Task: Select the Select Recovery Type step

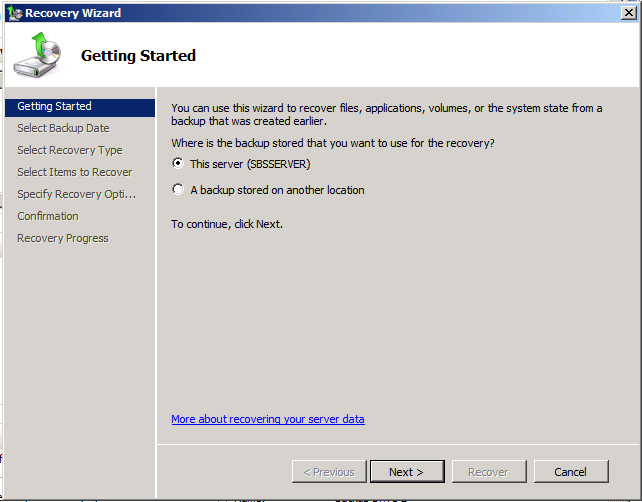Action: coord(69,150)
